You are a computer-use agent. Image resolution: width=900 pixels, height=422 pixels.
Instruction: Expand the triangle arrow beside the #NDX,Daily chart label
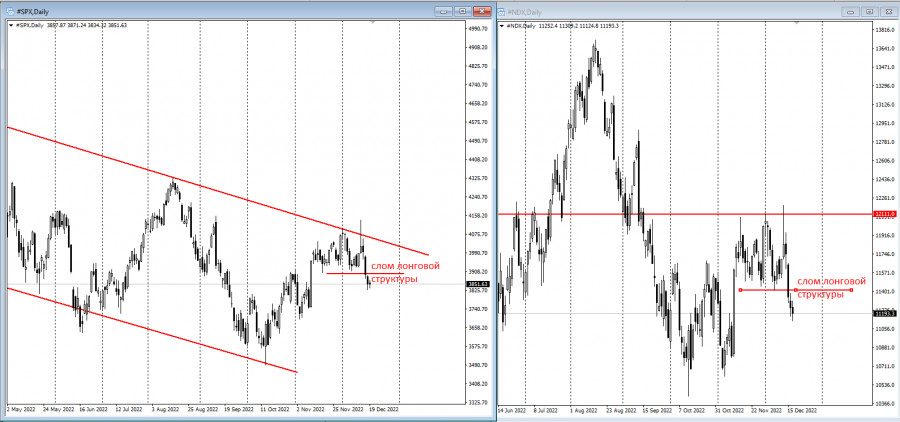tap(504, 25)
